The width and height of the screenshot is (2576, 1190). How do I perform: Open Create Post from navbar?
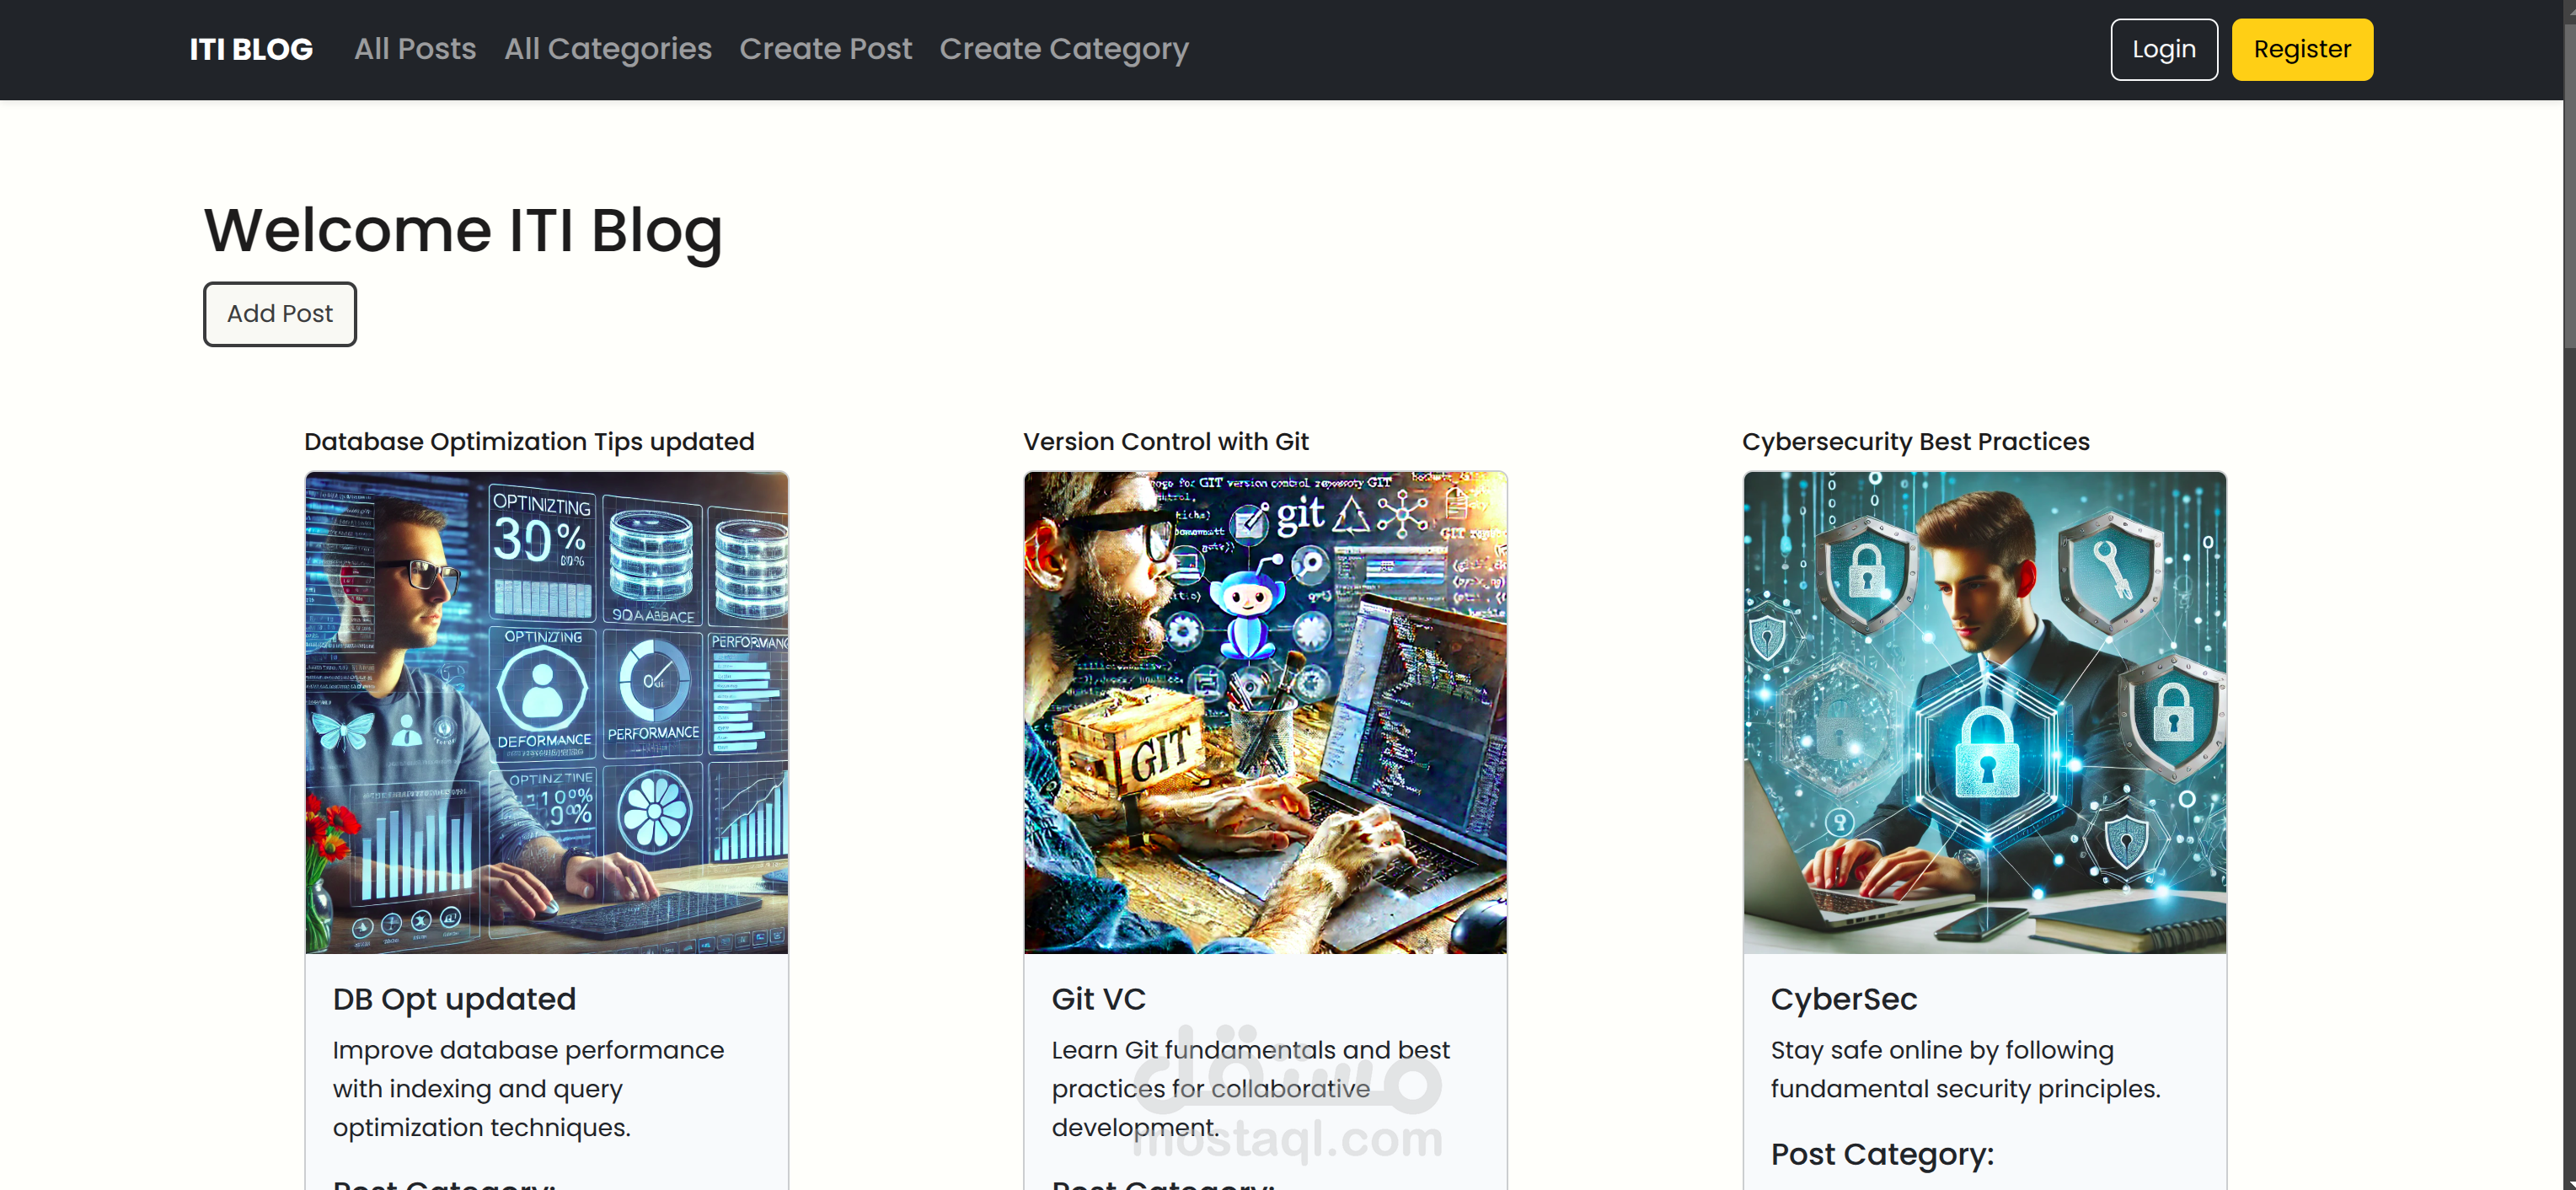coord(825,49)
